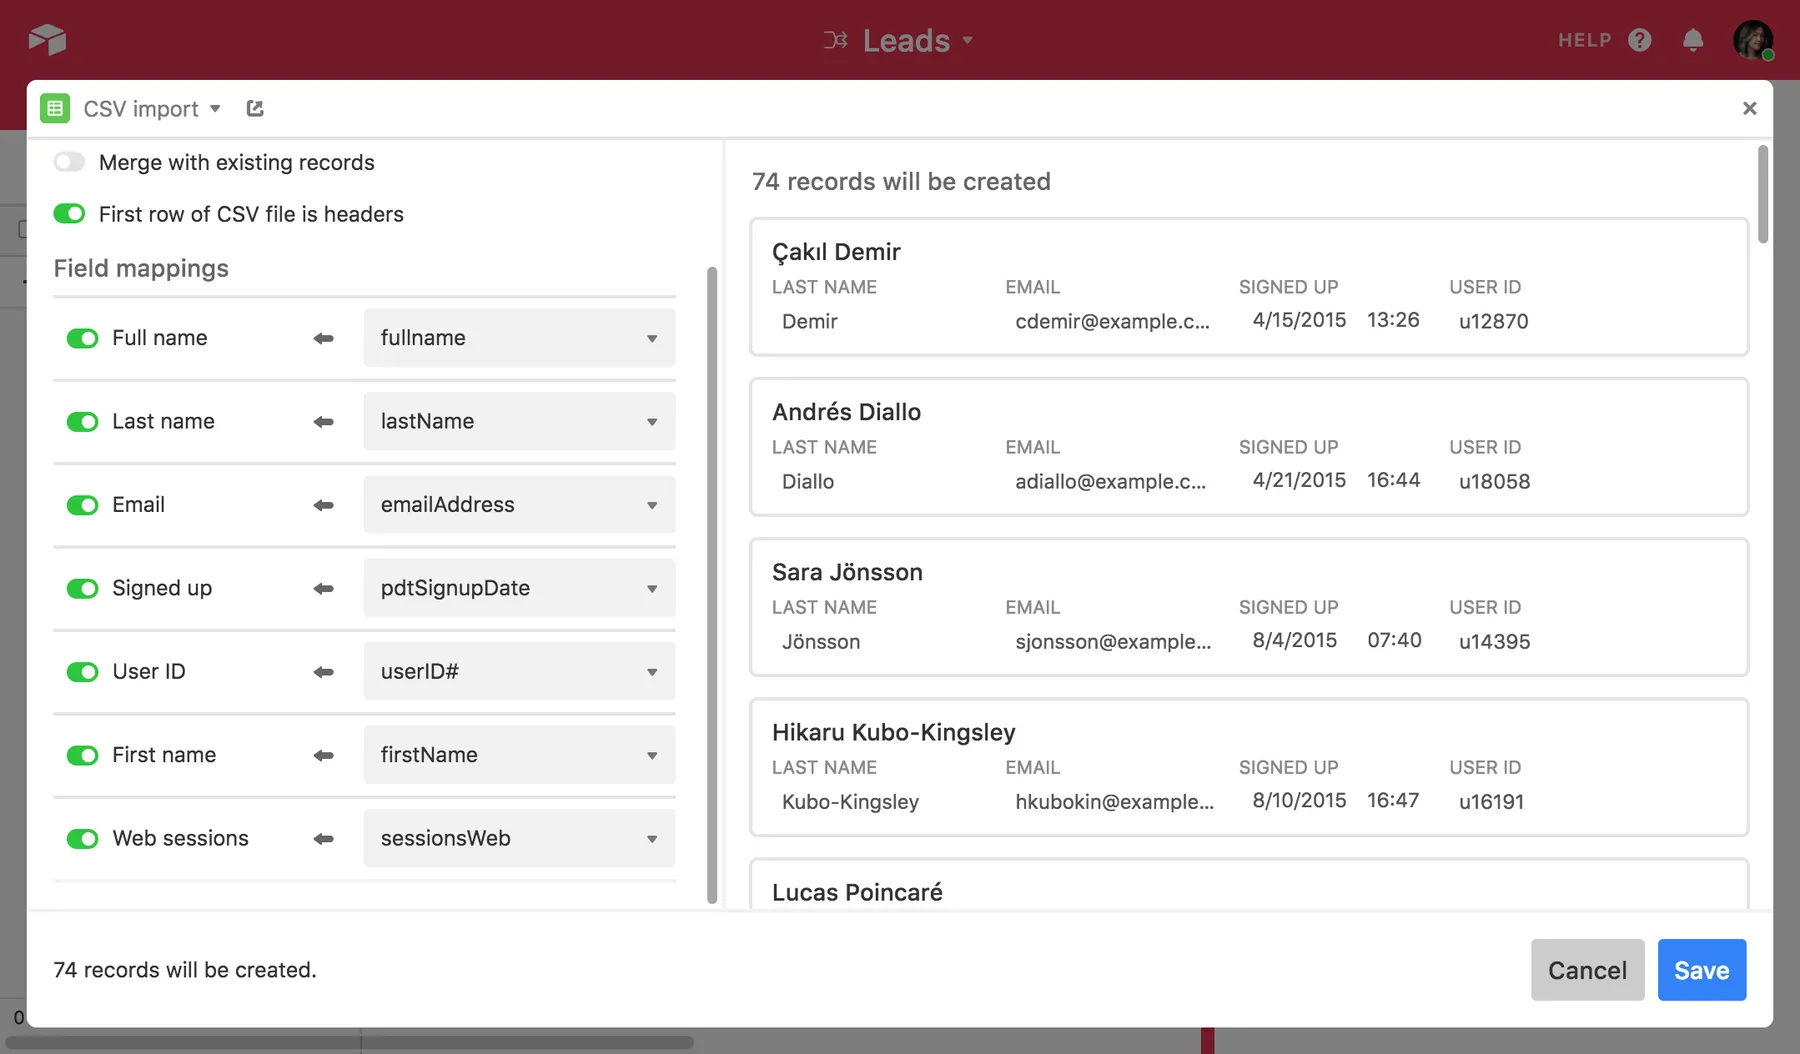1800x1054 pixels.
Task: Click the user profile avatar
Action: click(x=1752, y=40)
